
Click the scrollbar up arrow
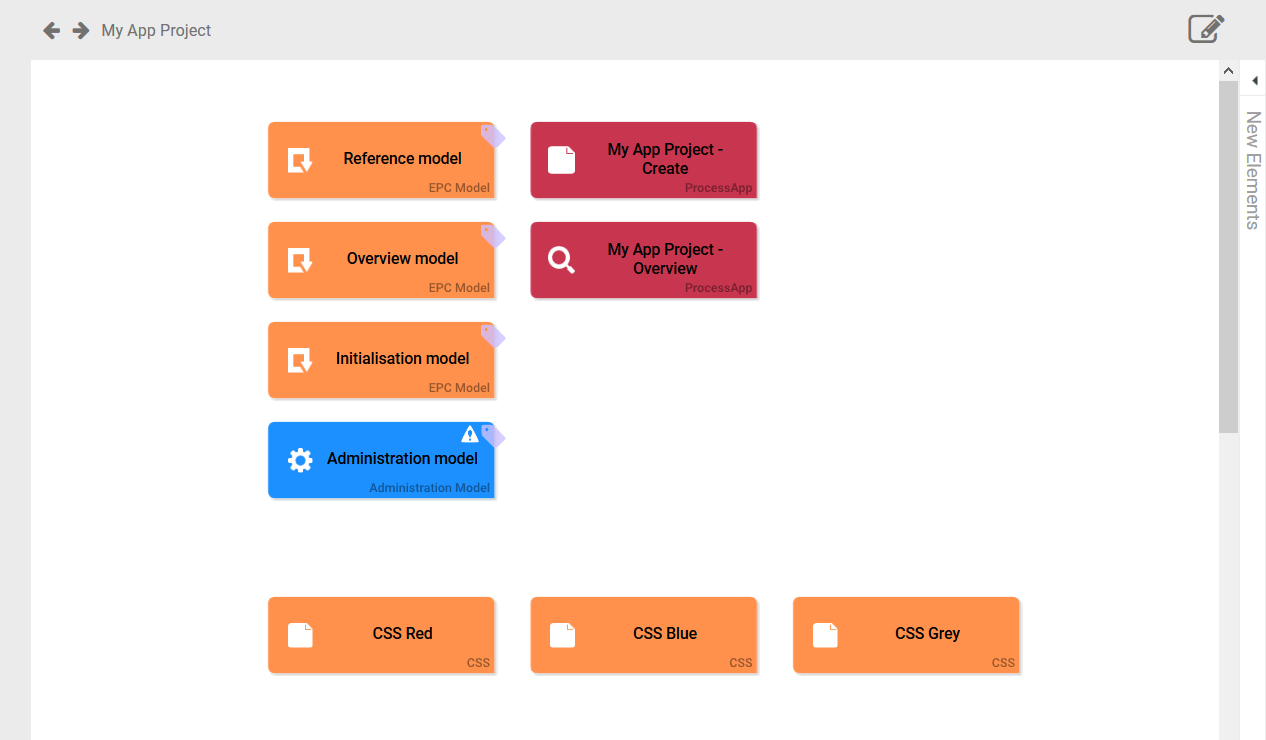pyautogui.click(x=1228, y=70)
